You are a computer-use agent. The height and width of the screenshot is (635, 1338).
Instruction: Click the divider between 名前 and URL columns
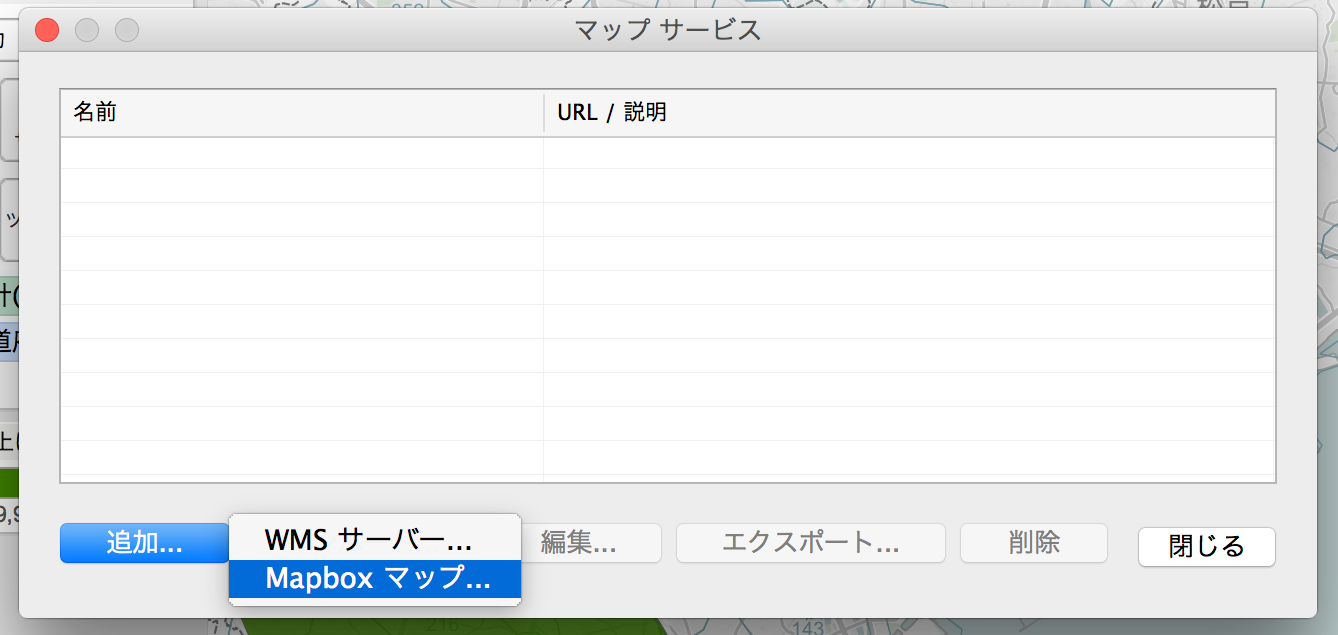click(x=544, y=112)
